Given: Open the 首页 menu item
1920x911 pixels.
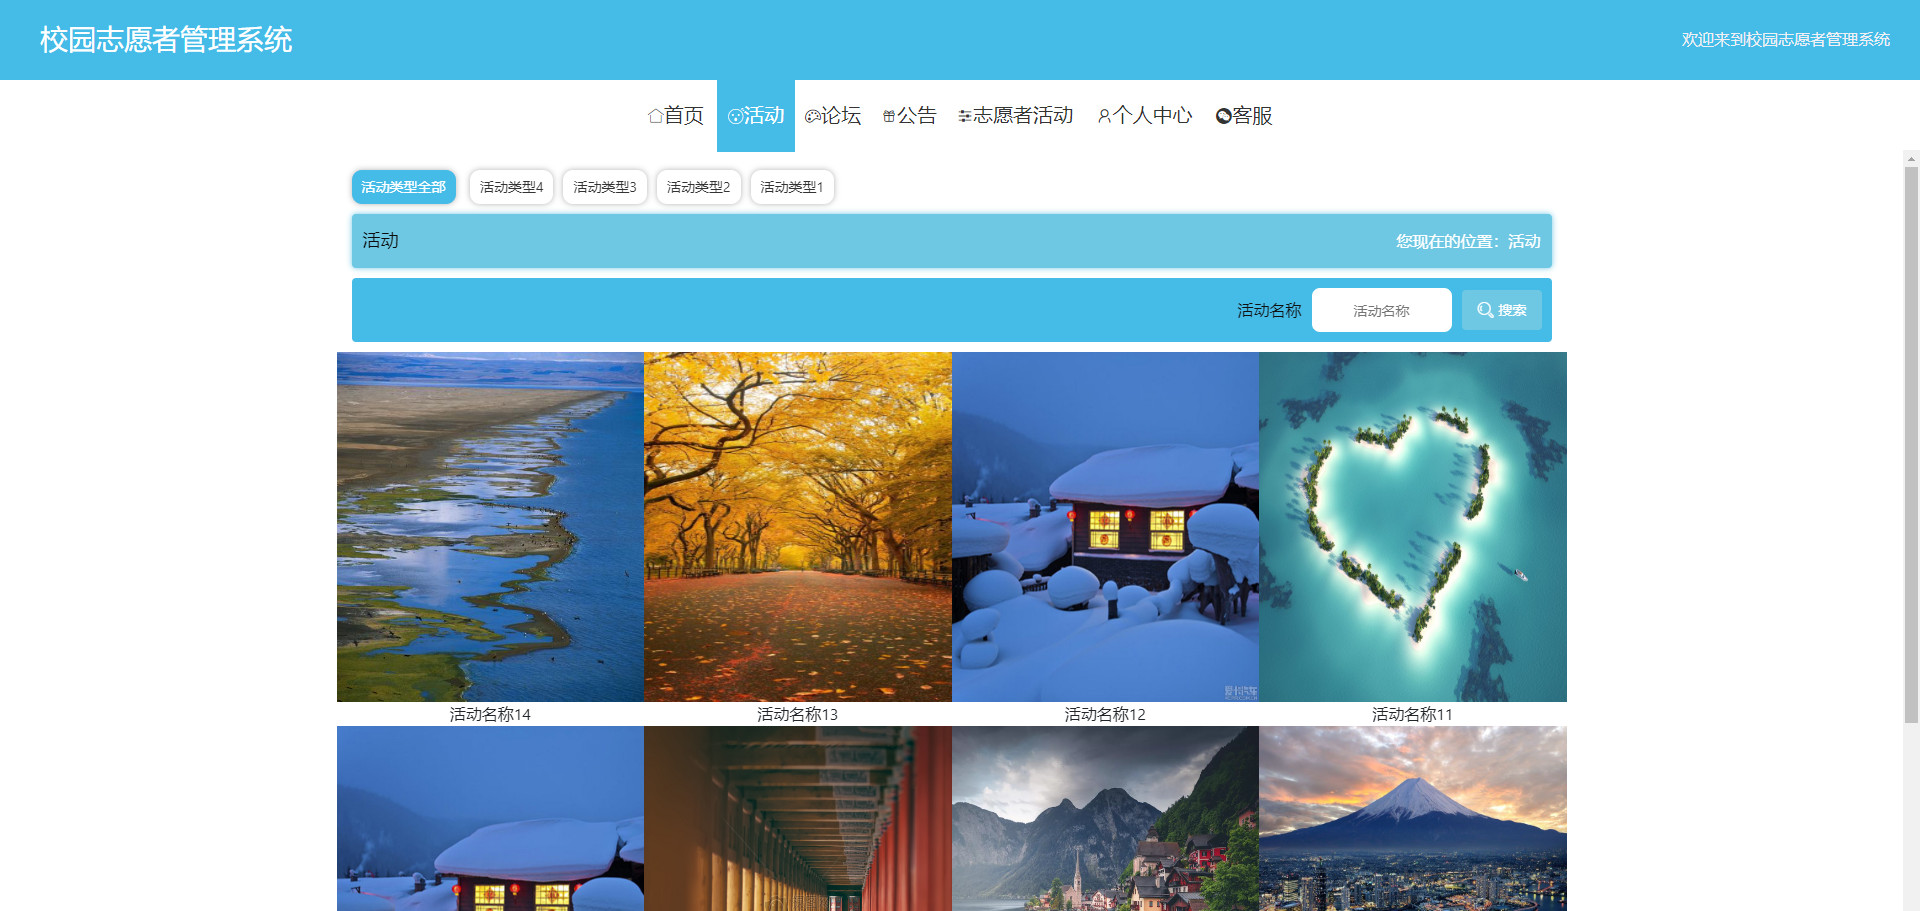Looking at the screenshot, I should point(676,116).
